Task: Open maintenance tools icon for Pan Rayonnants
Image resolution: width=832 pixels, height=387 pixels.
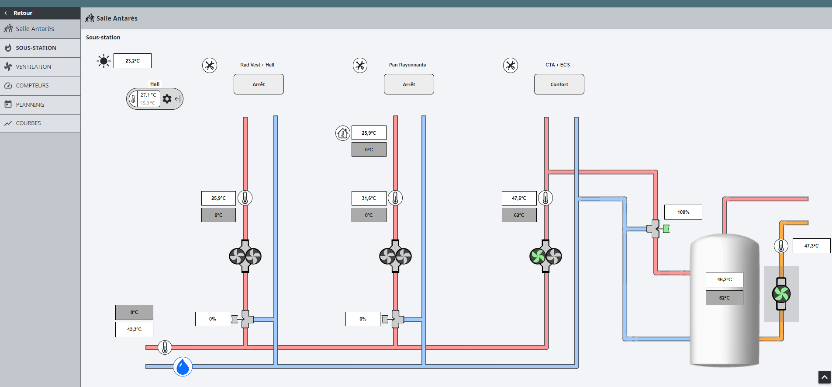Action: [x=360, y=66]
